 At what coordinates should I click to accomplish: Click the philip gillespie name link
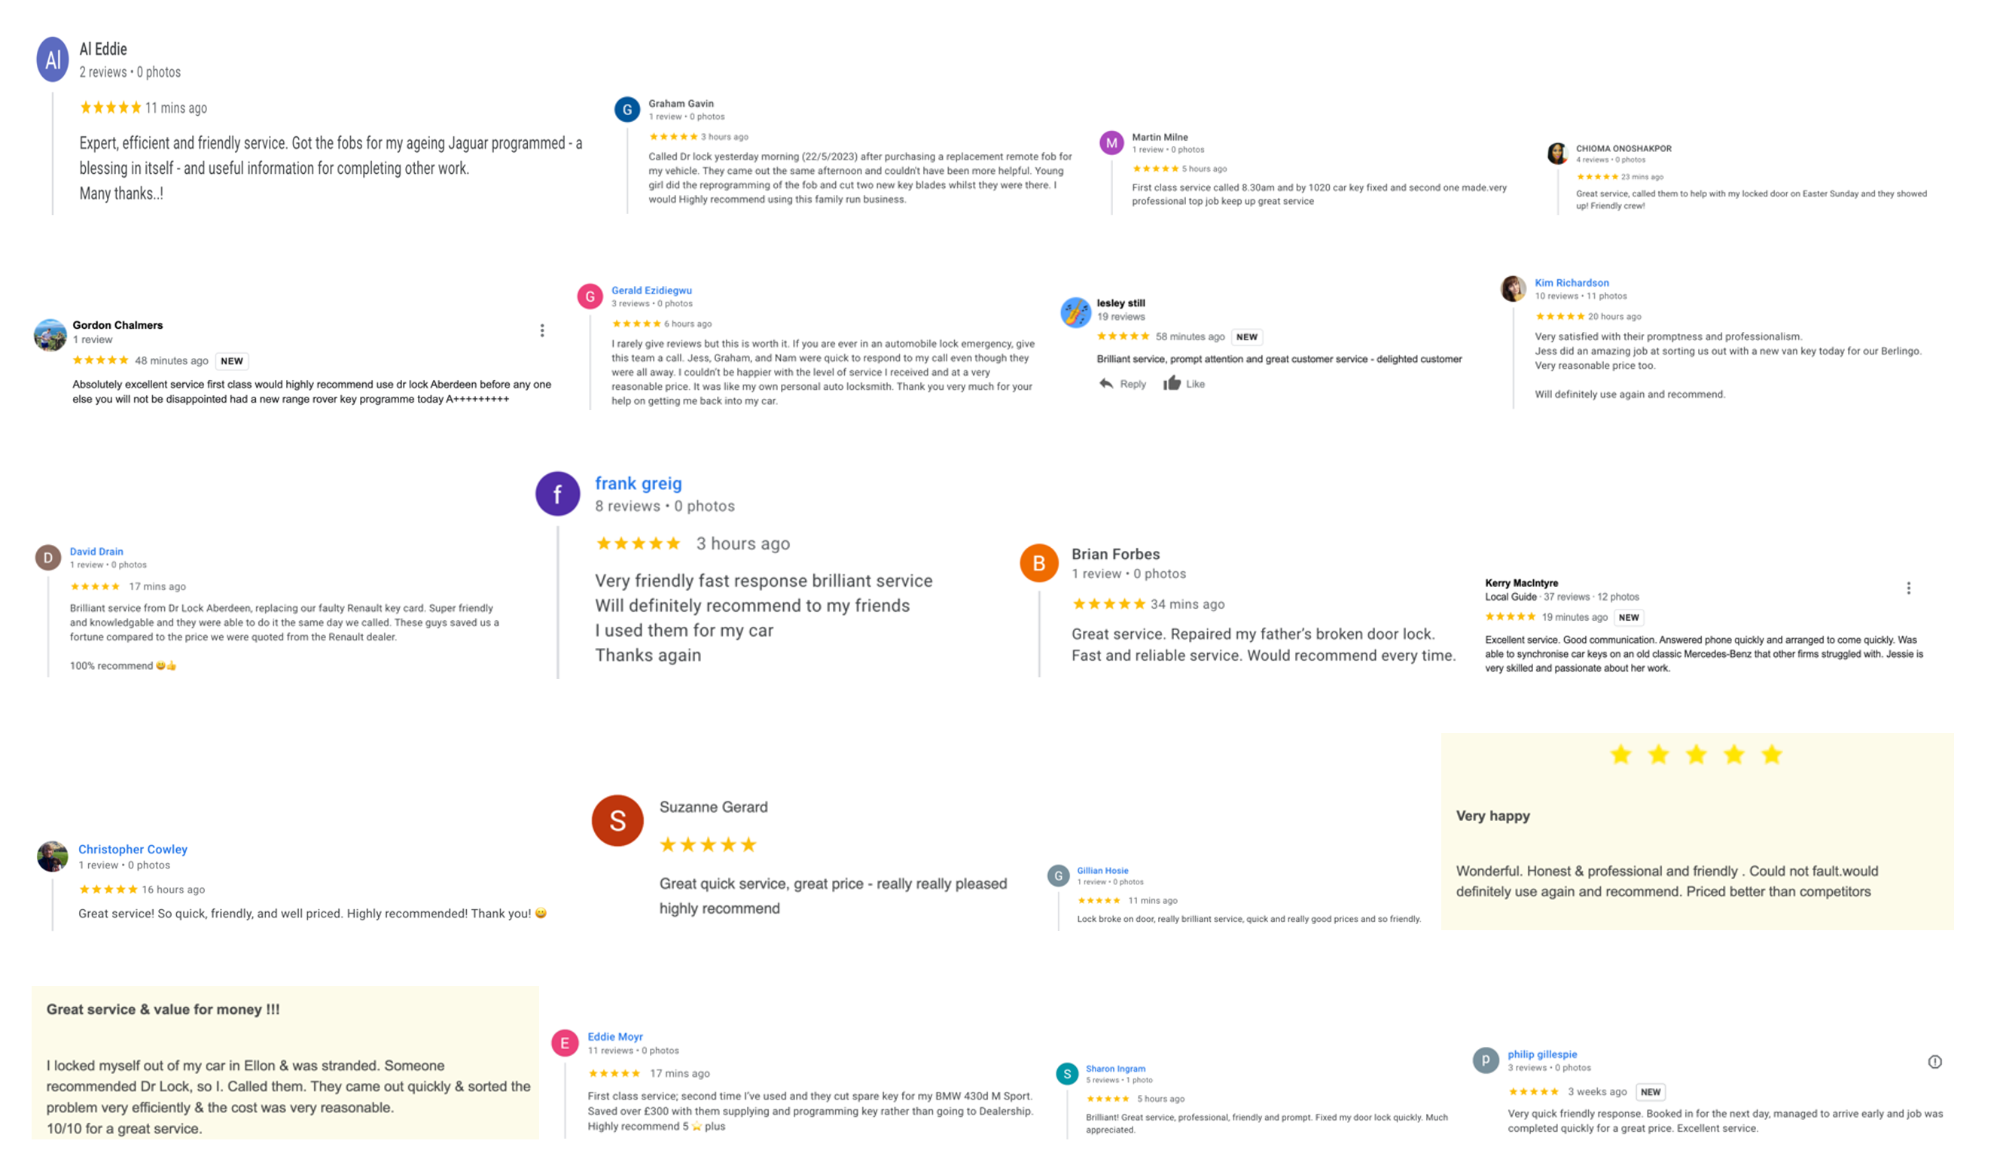(1542, 1054)
